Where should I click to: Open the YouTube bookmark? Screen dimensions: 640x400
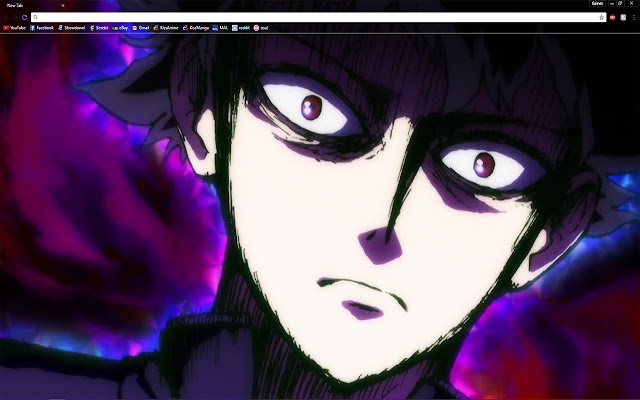(14, 28)
